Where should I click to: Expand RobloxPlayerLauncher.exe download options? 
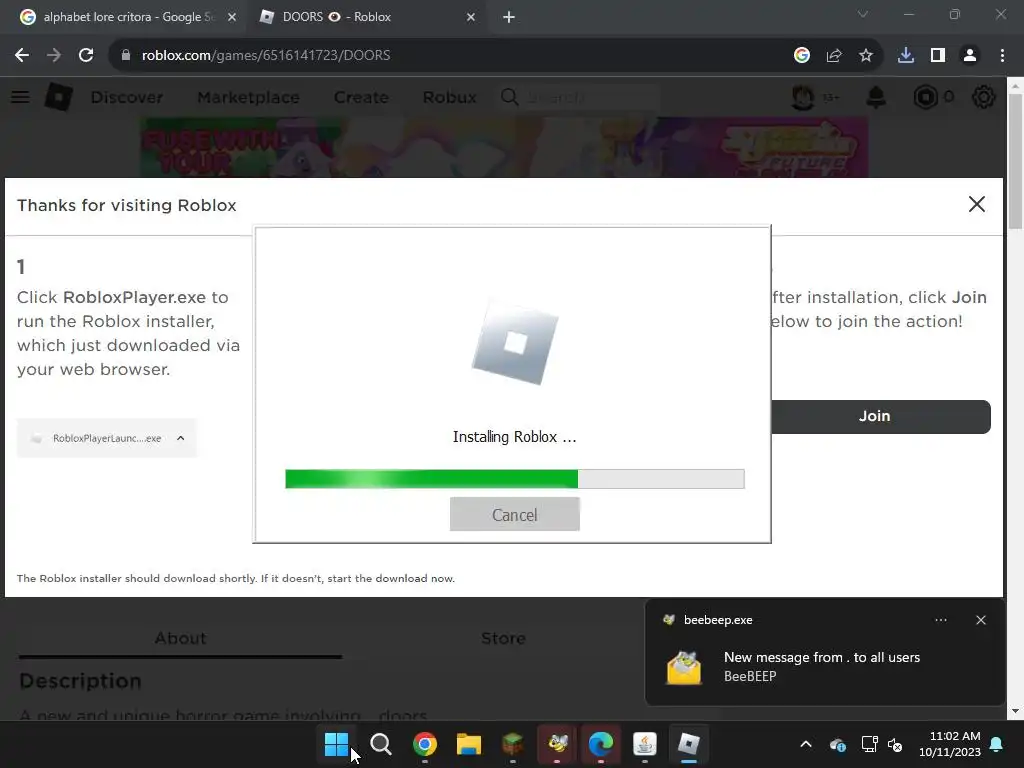(x=181, y=438)
